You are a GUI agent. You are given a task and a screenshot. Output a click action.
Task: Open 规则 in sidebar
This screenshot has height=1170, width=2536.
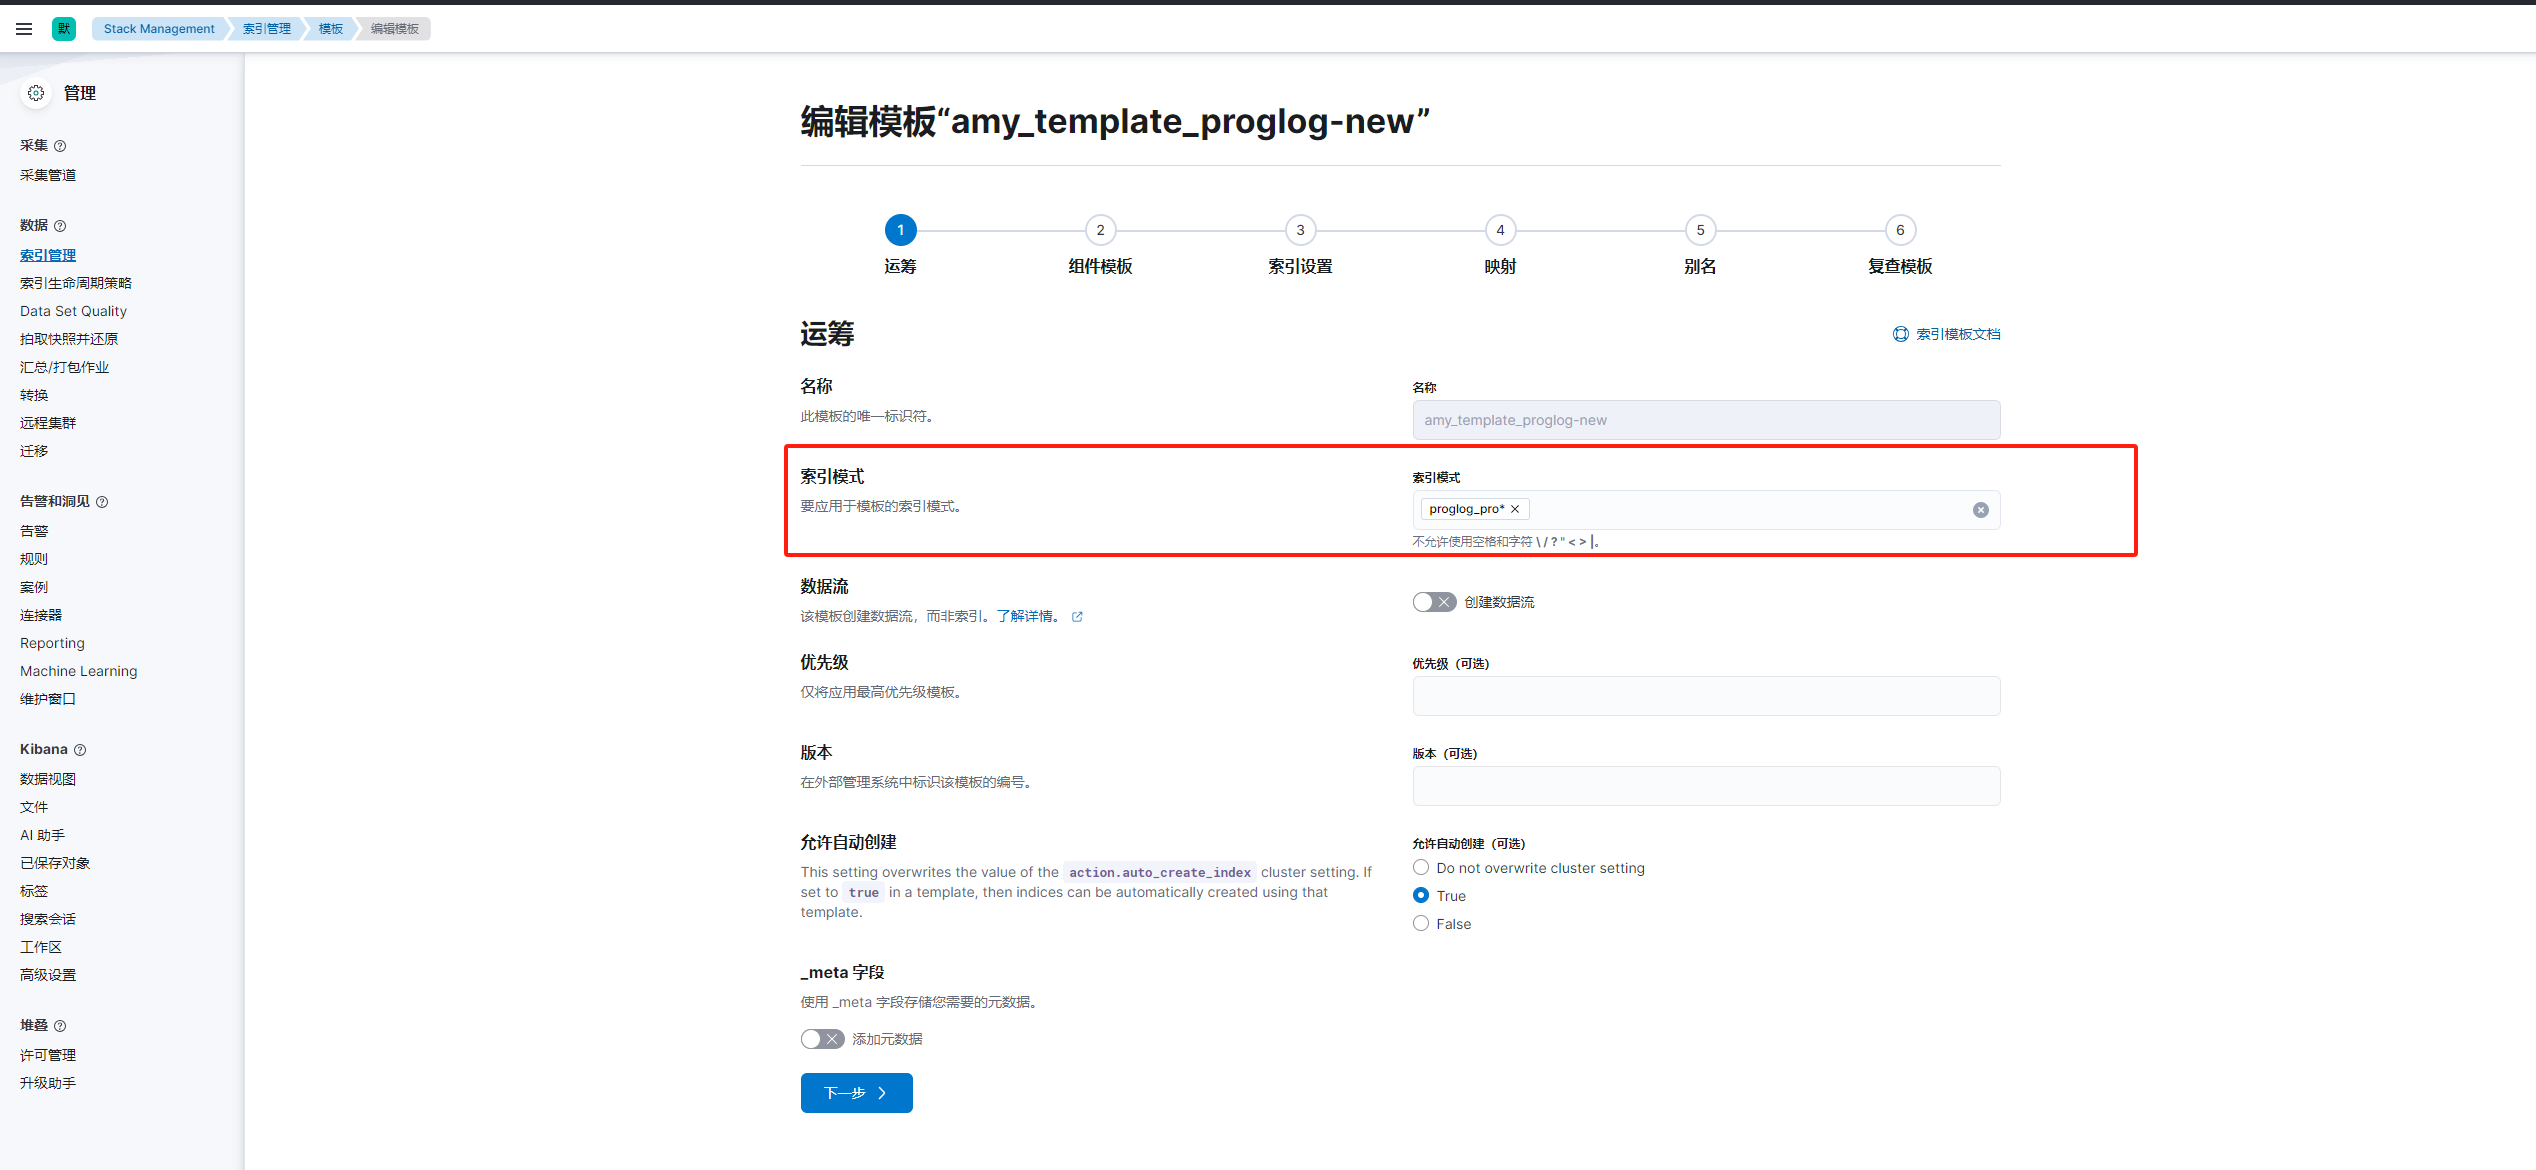click(34, 559)
